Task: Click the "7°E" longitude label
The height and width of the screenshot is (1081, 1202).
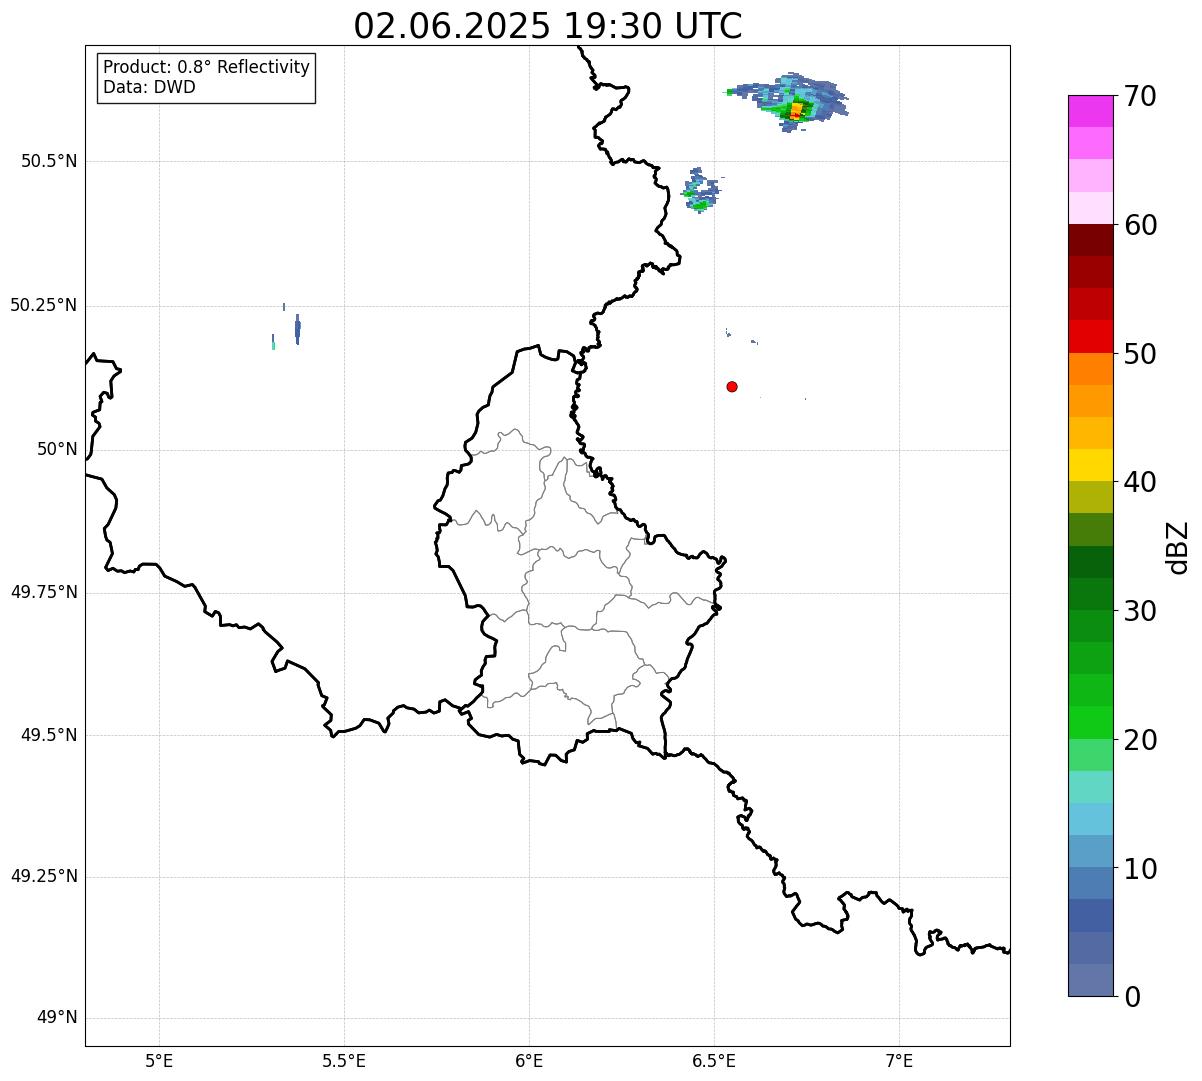Action: point(899,1060)
